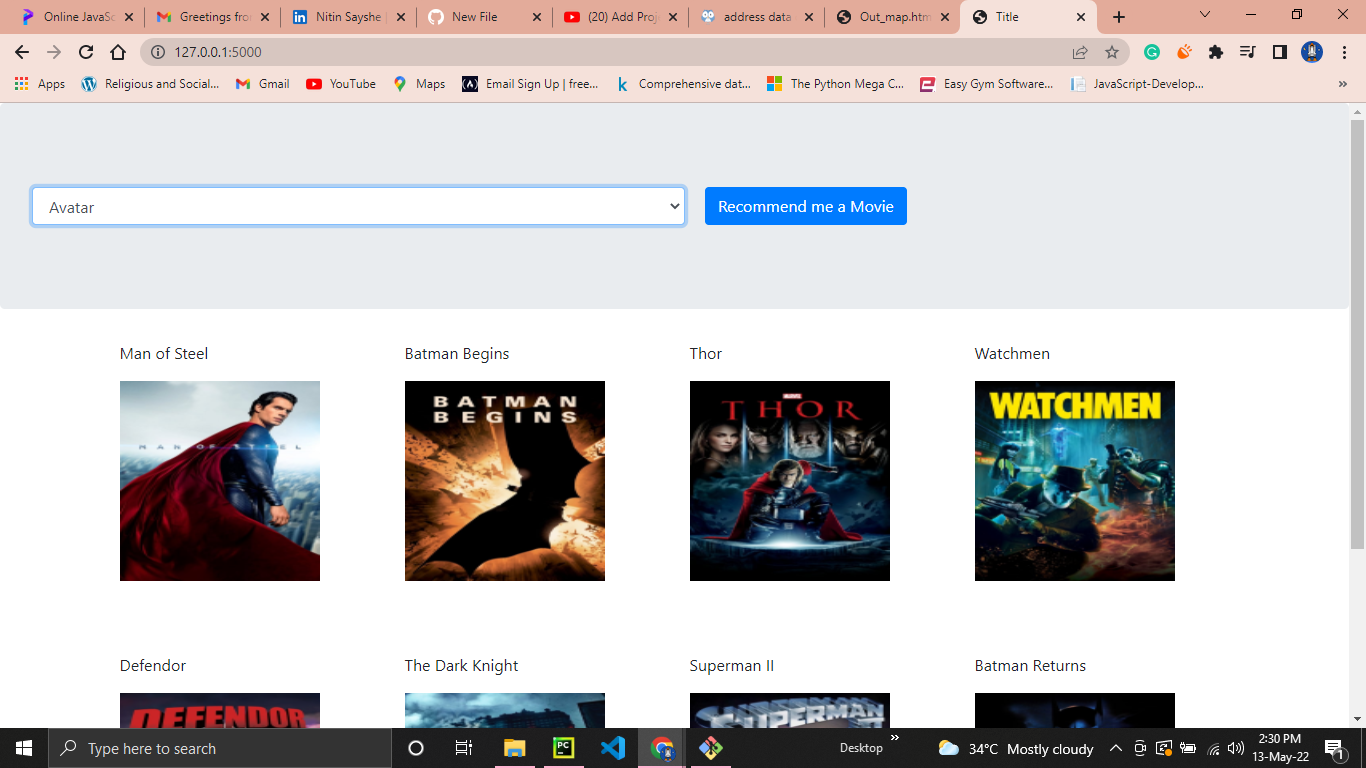
Task: Toggle the browser side panel icon
Action: coord(1279,52)
